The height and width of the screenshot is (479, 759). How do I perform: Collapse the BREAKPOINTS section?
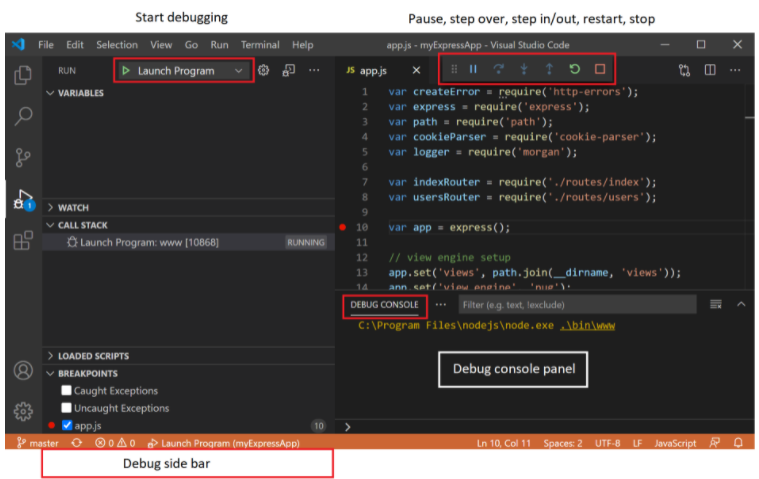(82, 374)
